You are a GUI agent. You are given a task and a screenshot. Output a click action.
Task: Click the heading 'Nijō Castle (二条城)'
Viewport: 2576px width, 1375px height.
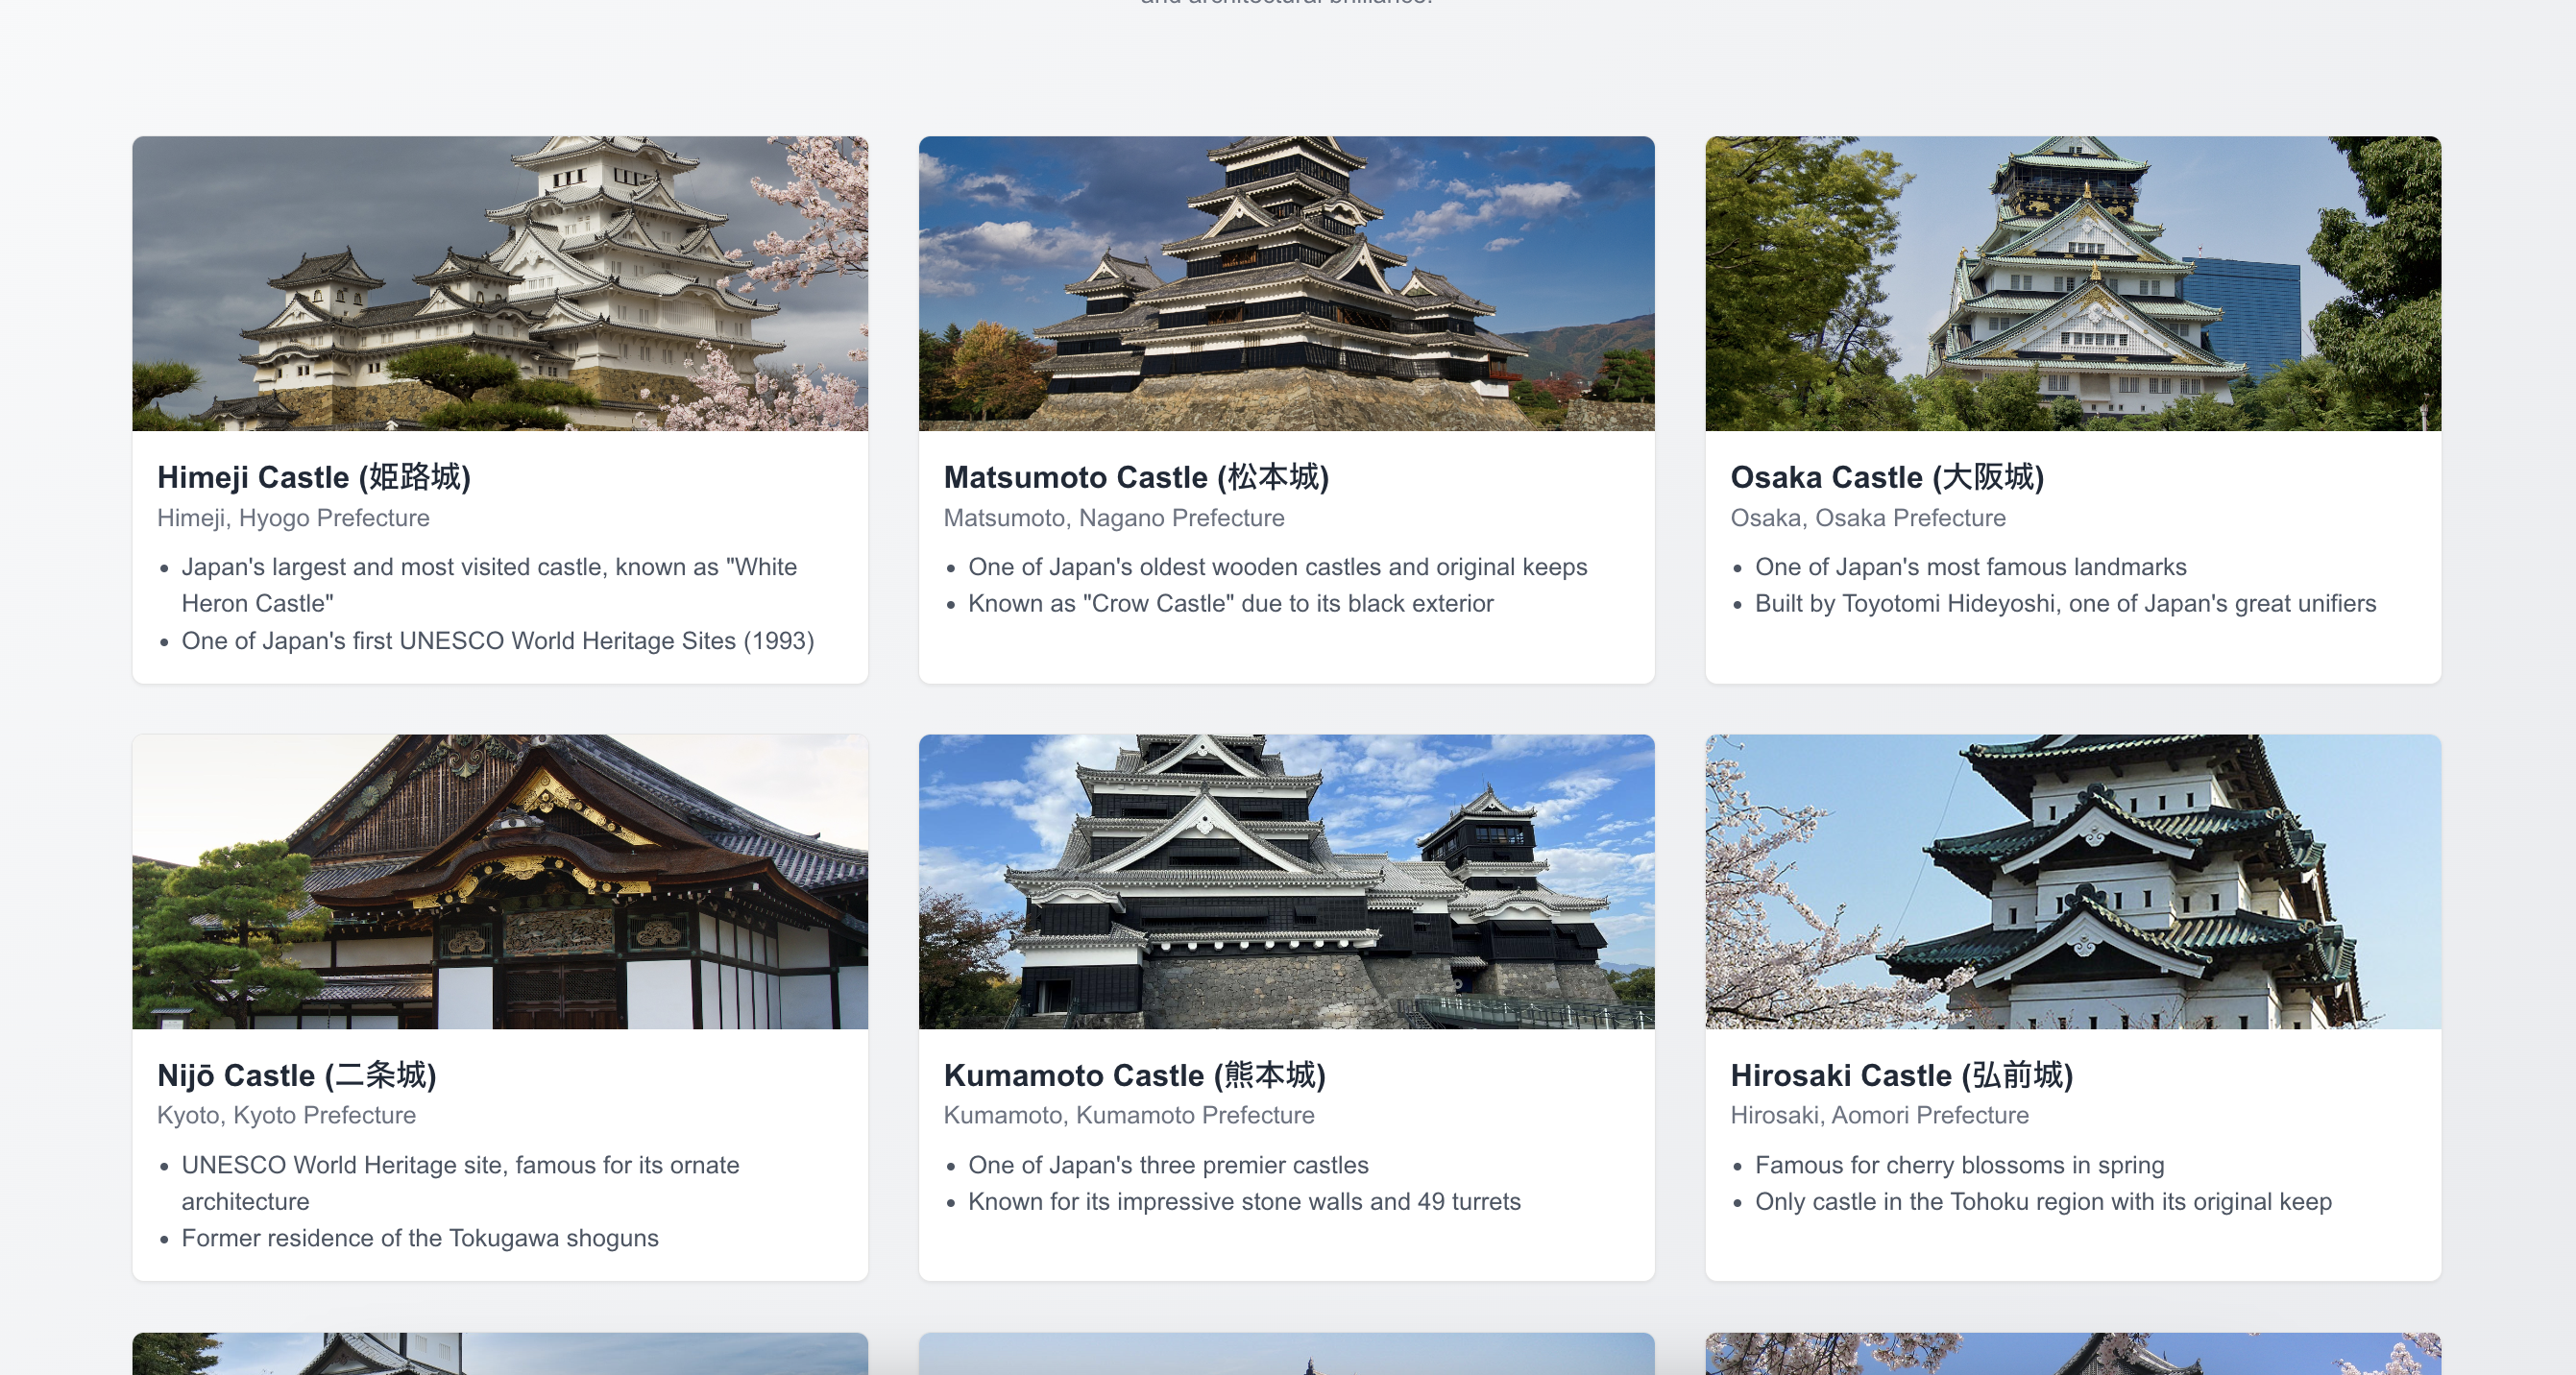(x=297, y=1075)
